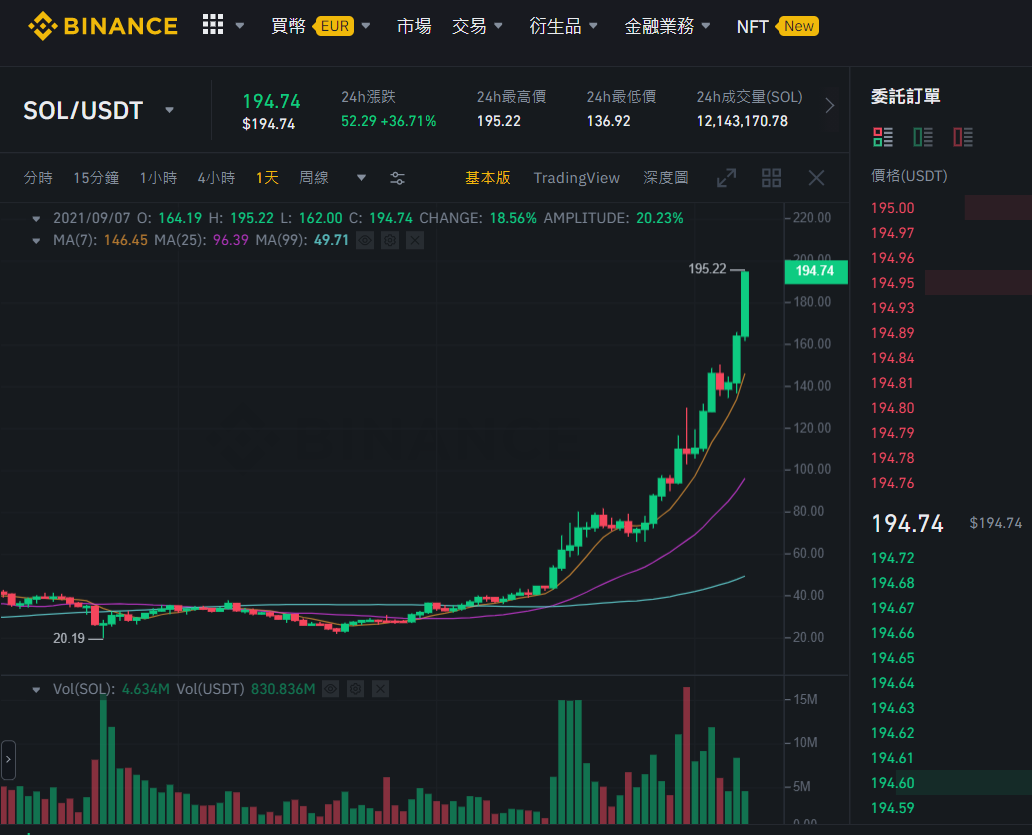
Task: Open MA indicator settings gear
Action: tap(390, 241)
